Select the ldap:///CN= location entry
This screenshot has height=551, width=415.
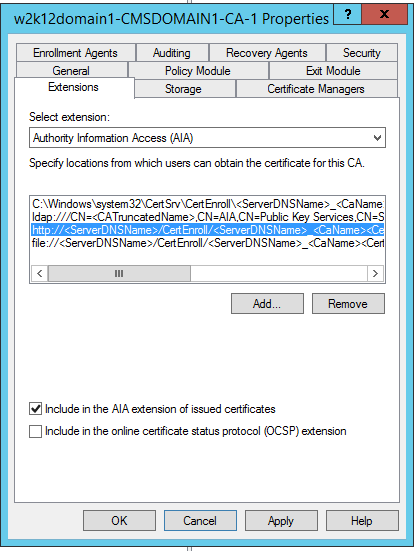(208, 217)
